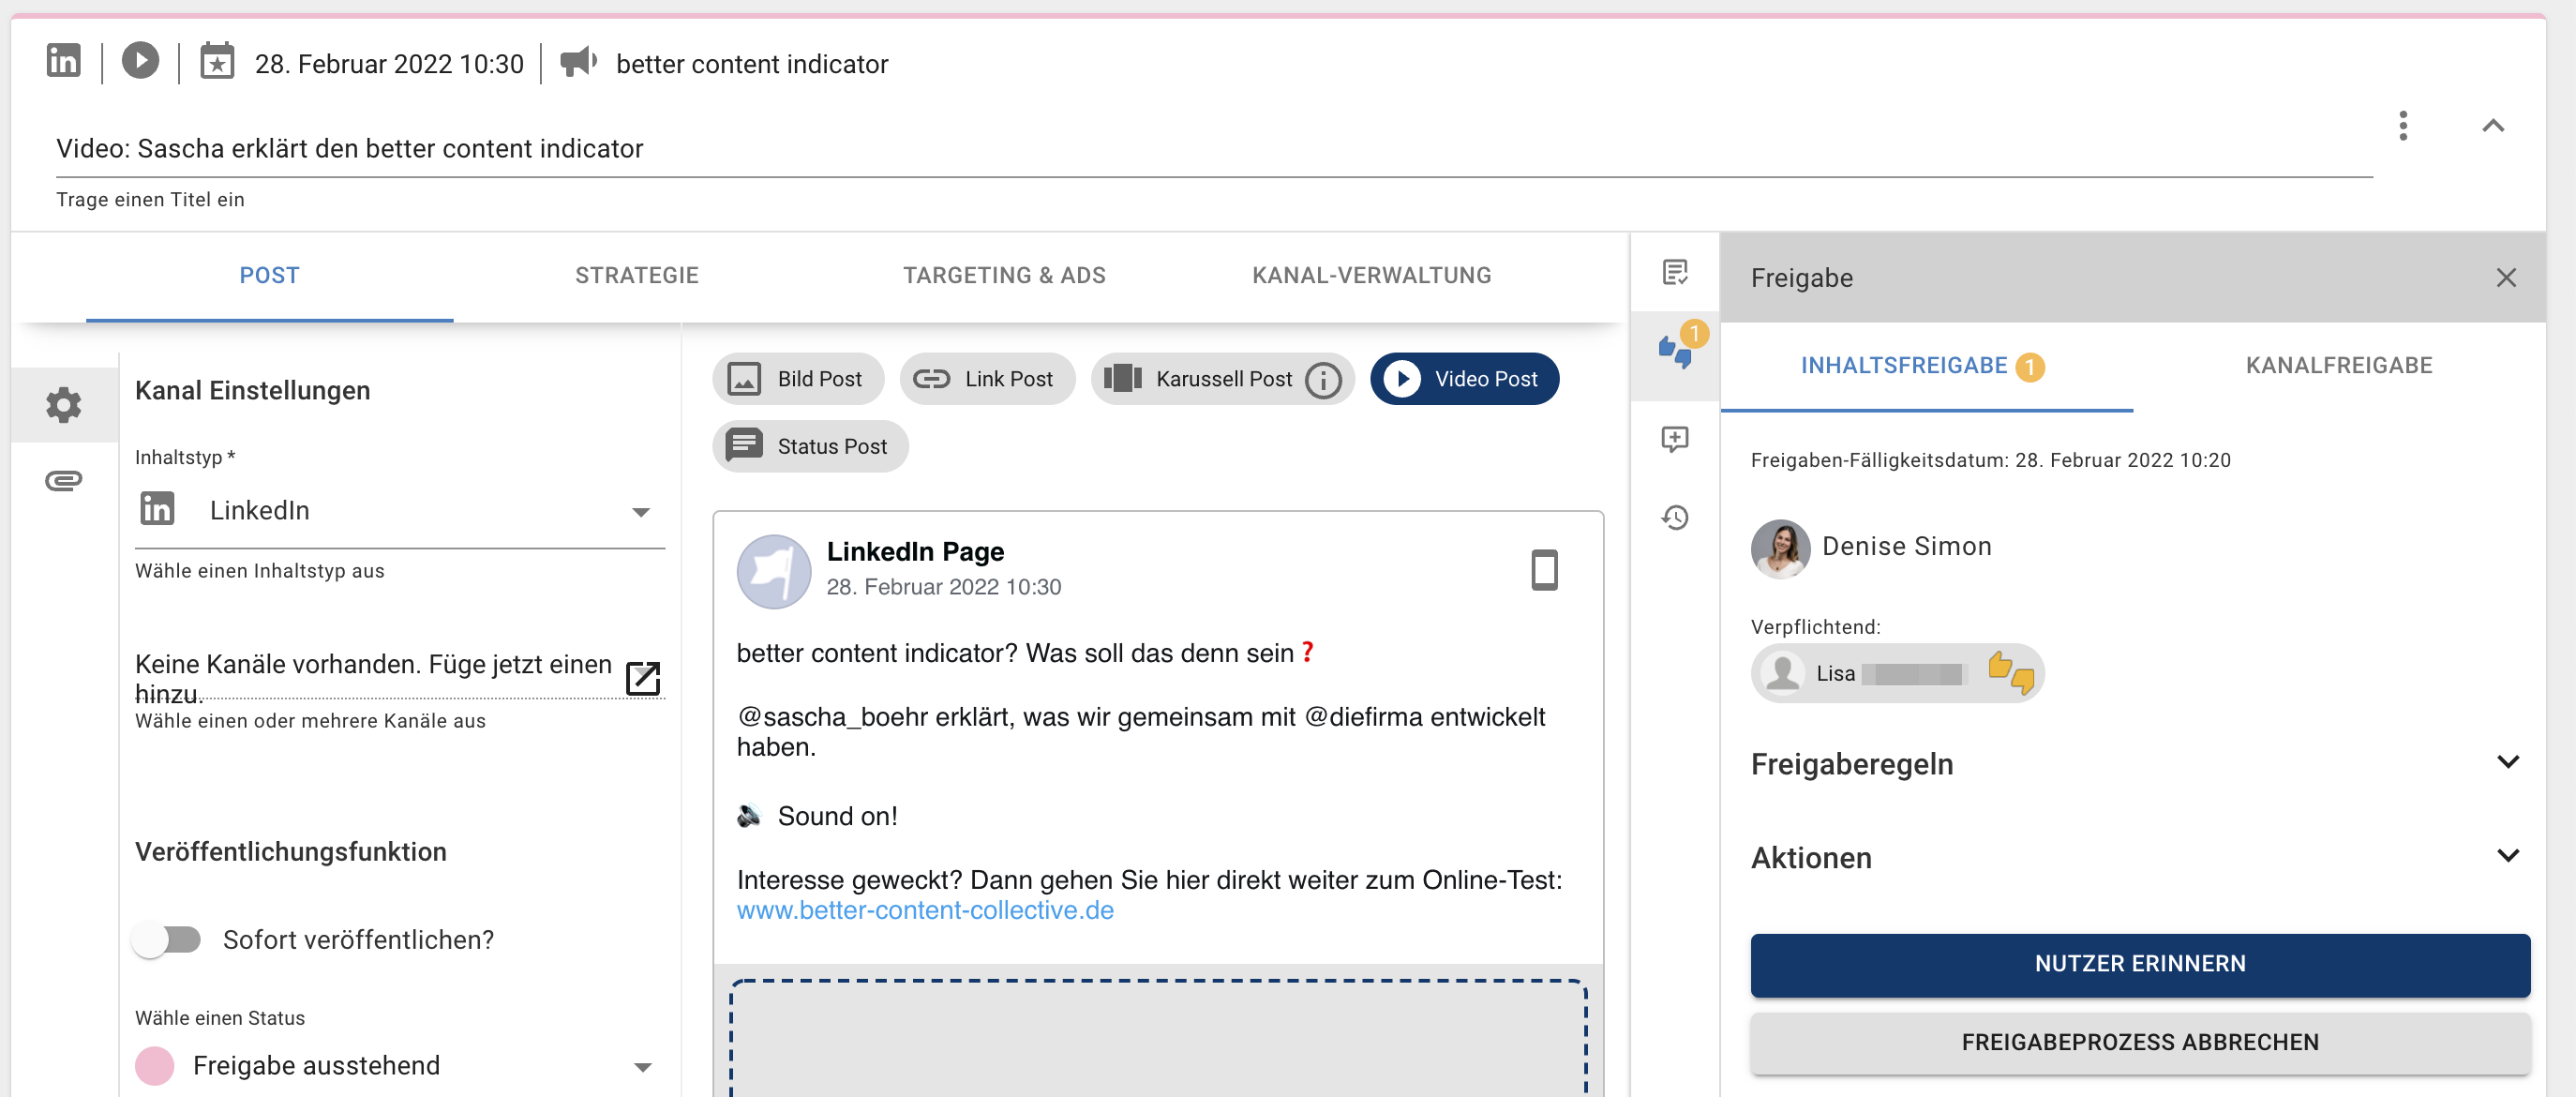Screen dimensions: 2576x1097
Task: Expand the Freigaberegeln section
Action: [2134, 764]
